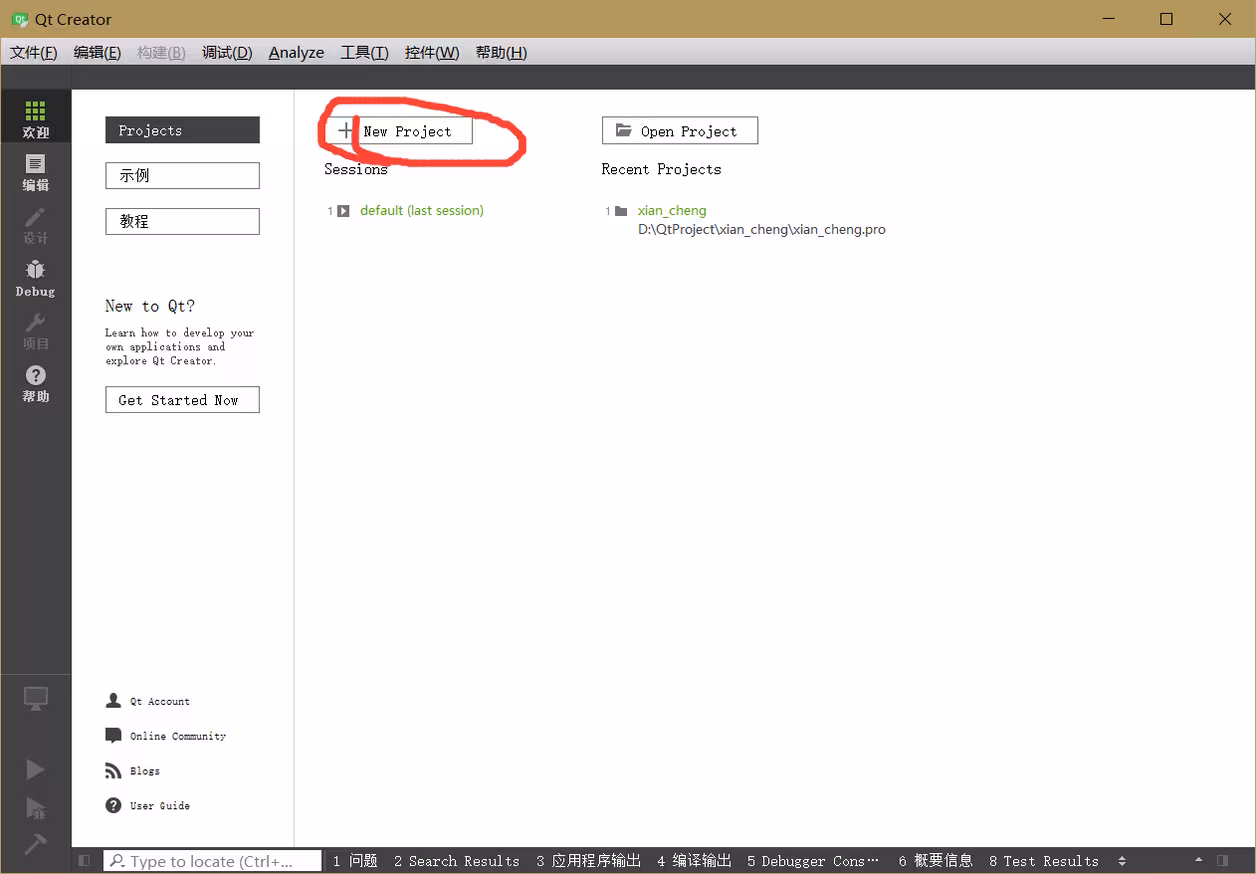Click the folder icon on Open Project
Screen dimensions: 1256x874
(624, 130)
